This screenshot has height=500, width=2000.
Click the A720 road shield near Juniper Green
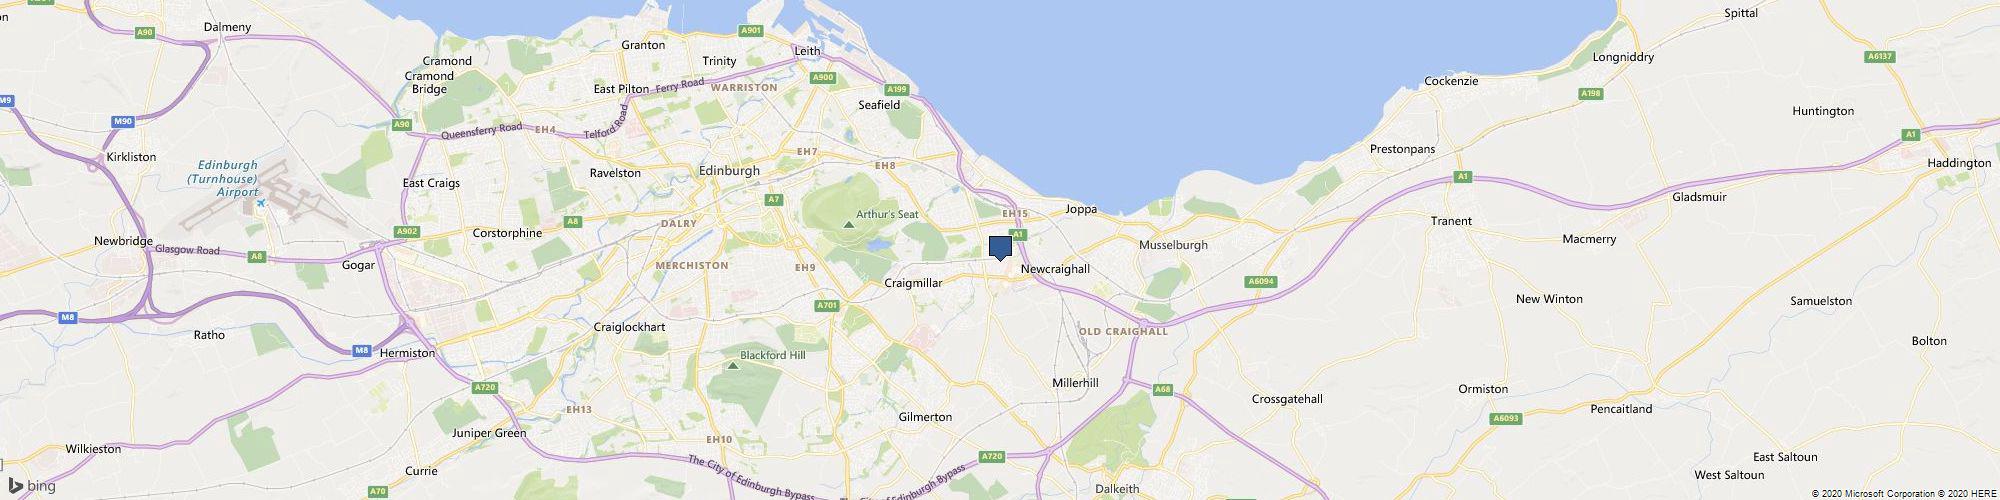(x=485, y=387)
